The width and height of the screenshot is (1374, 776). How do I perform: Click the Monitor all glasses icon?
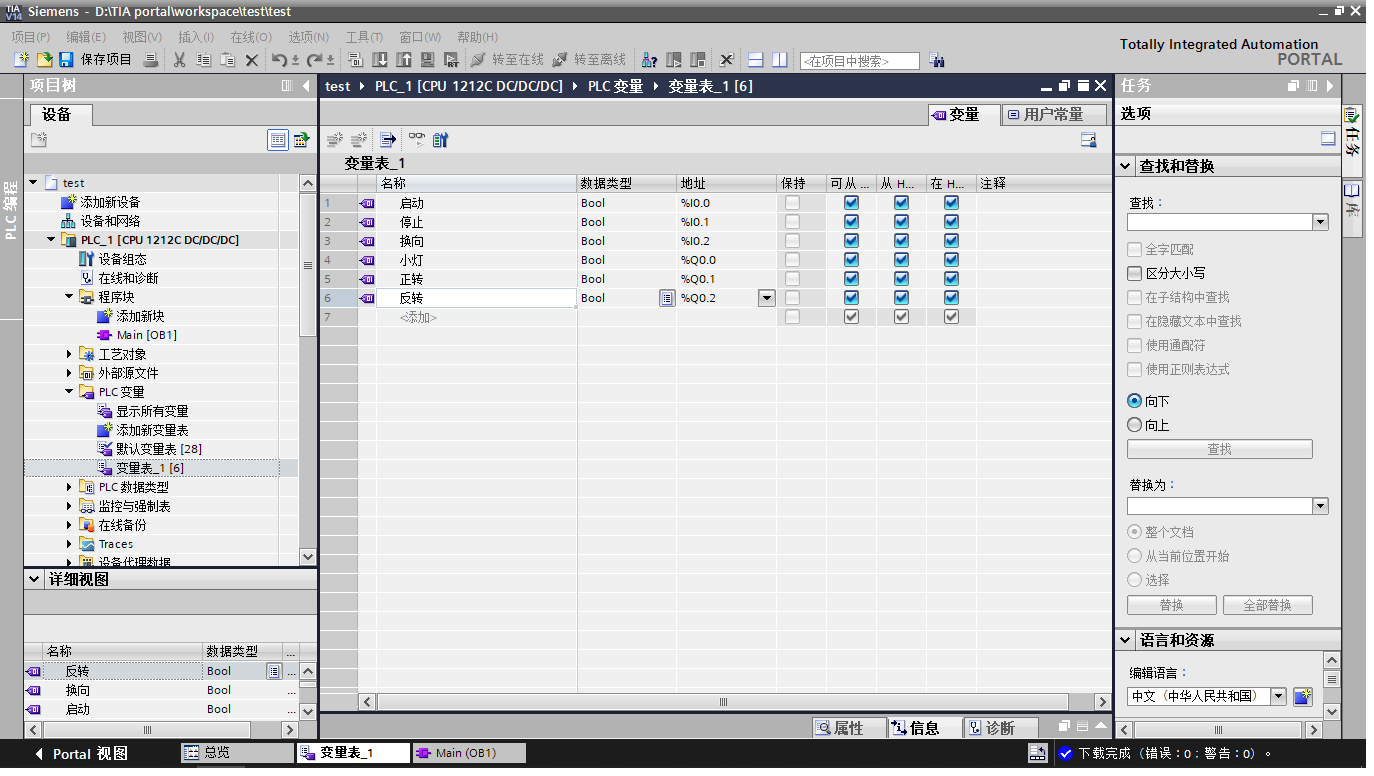click(x=416, y=140)
